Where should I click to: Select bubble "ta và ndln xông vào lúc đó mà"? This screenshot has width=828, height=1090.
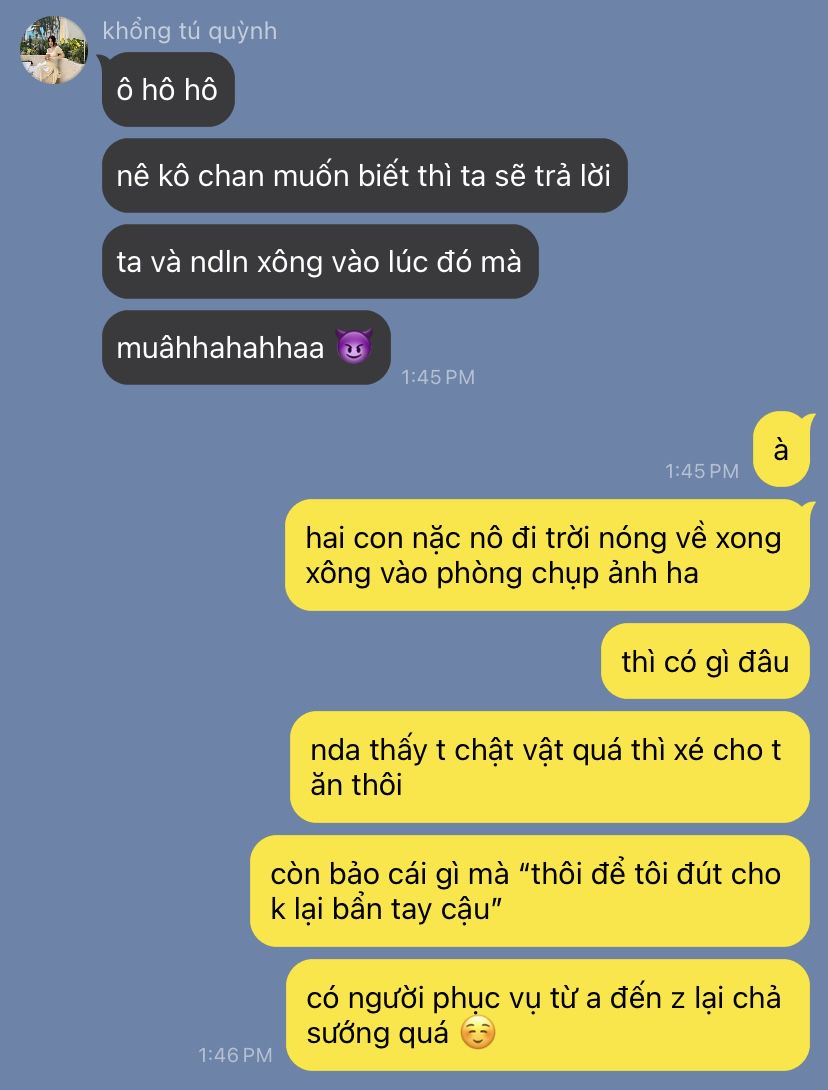pos(320,261)
